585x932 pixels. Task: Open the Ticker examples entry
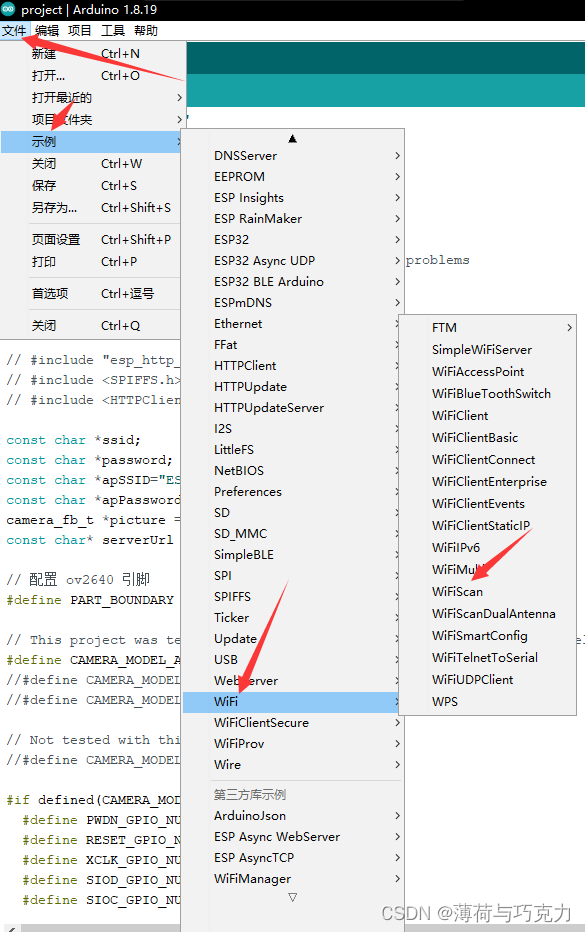[291, 618]
